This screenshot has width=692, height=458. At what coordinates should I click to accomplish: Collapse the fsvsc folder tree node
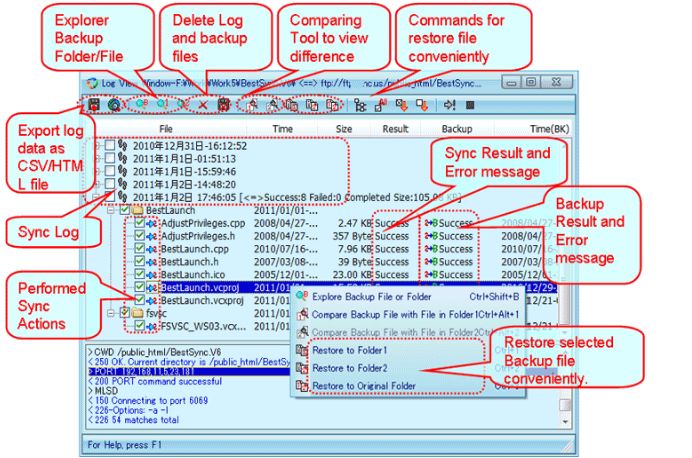coord(111,312)
